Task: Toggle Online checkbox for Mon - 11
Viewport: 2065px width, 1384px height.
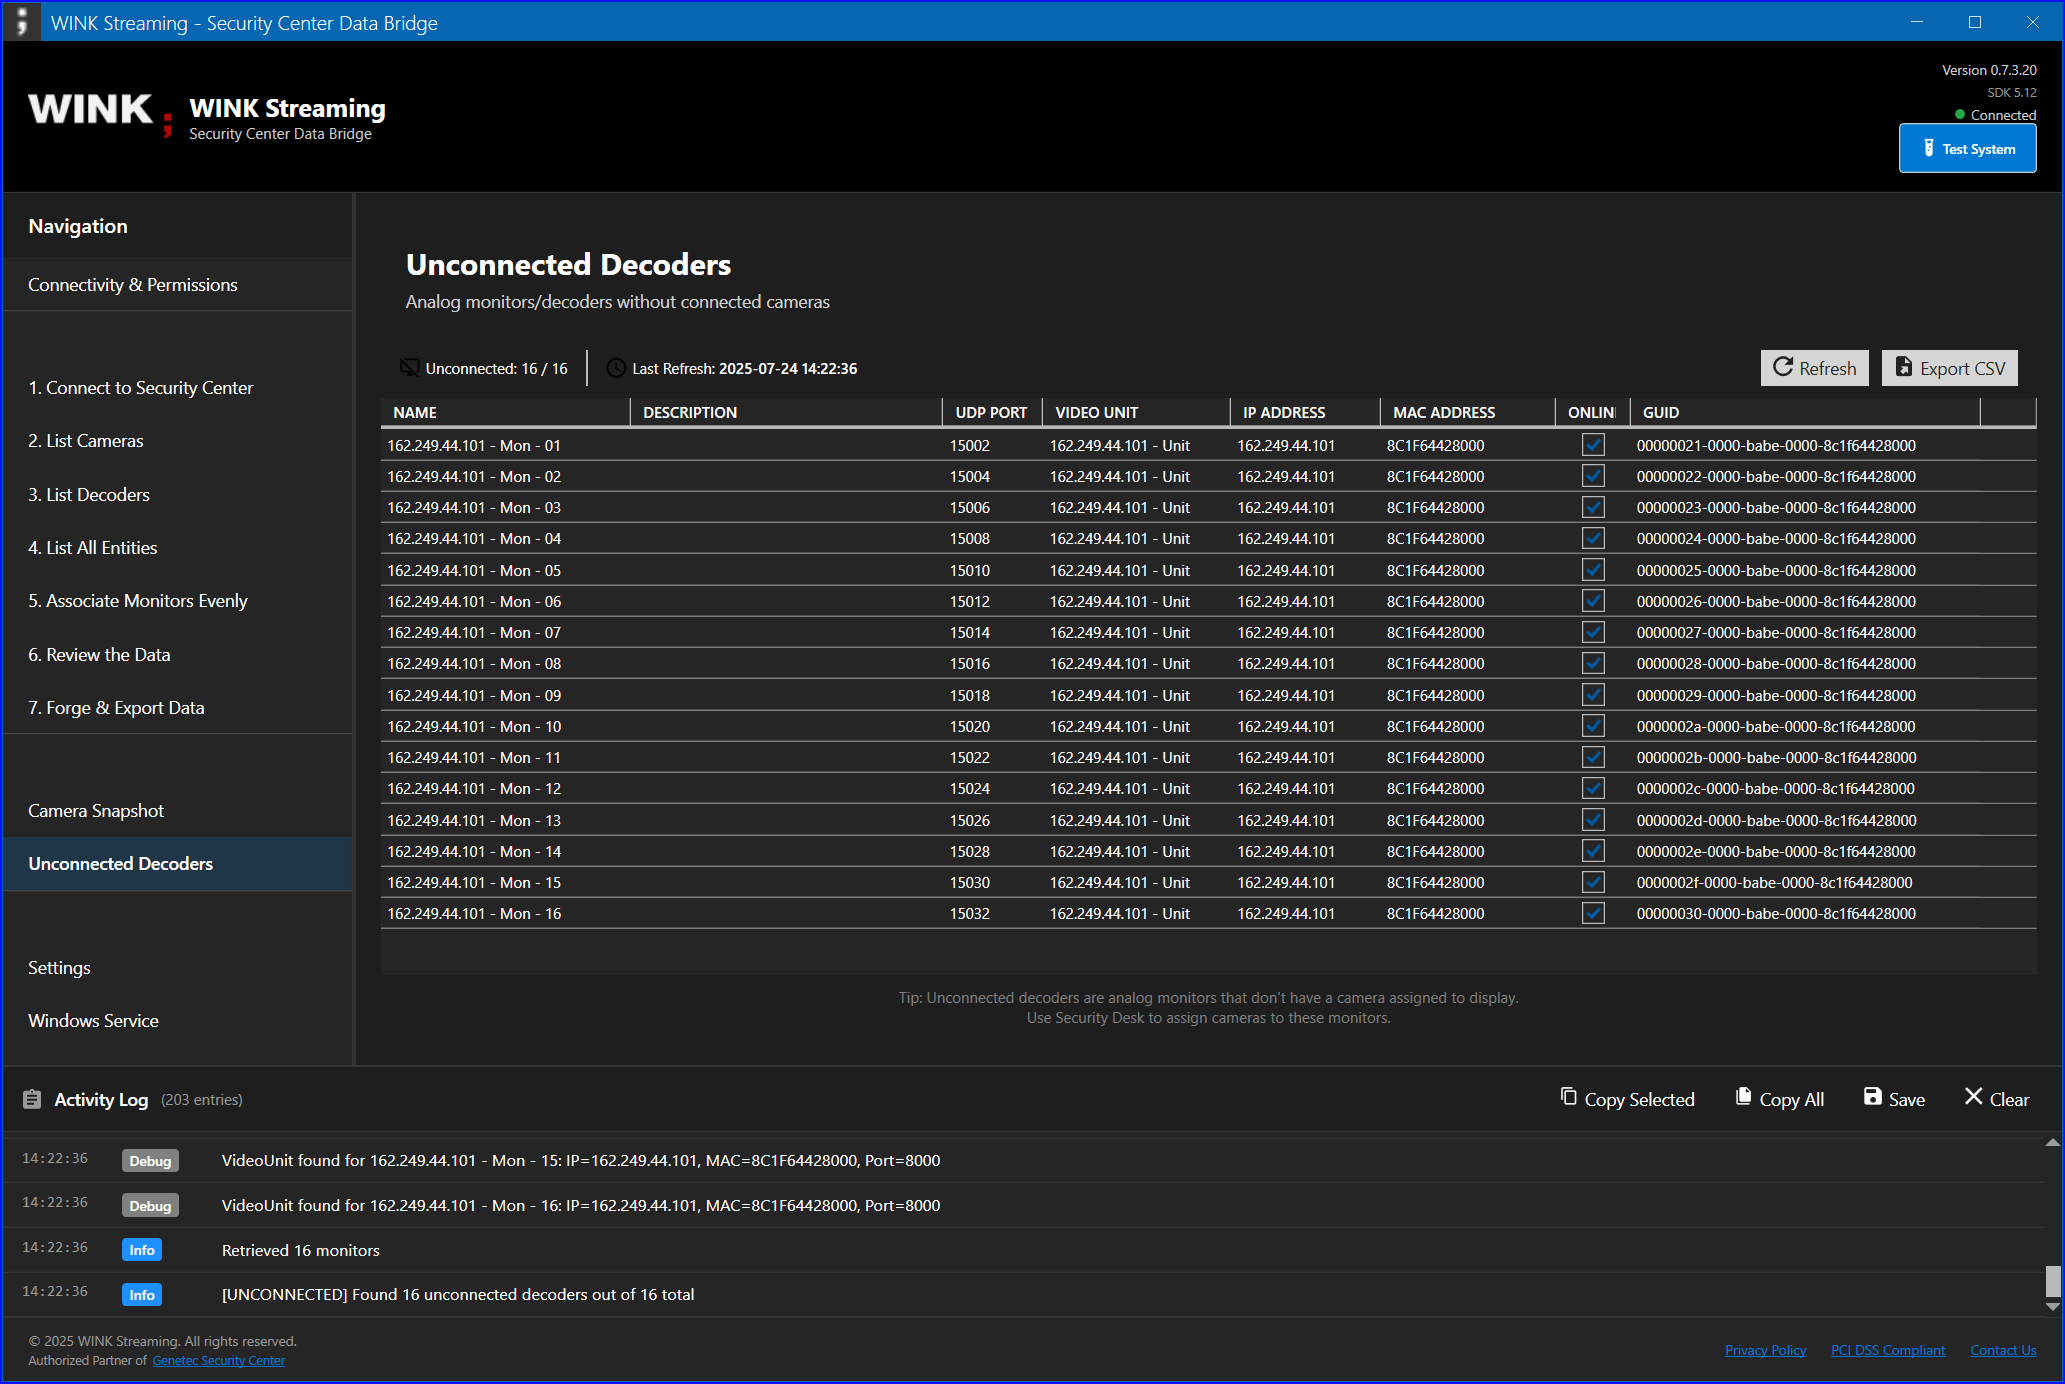Action: coord(1593,757)
